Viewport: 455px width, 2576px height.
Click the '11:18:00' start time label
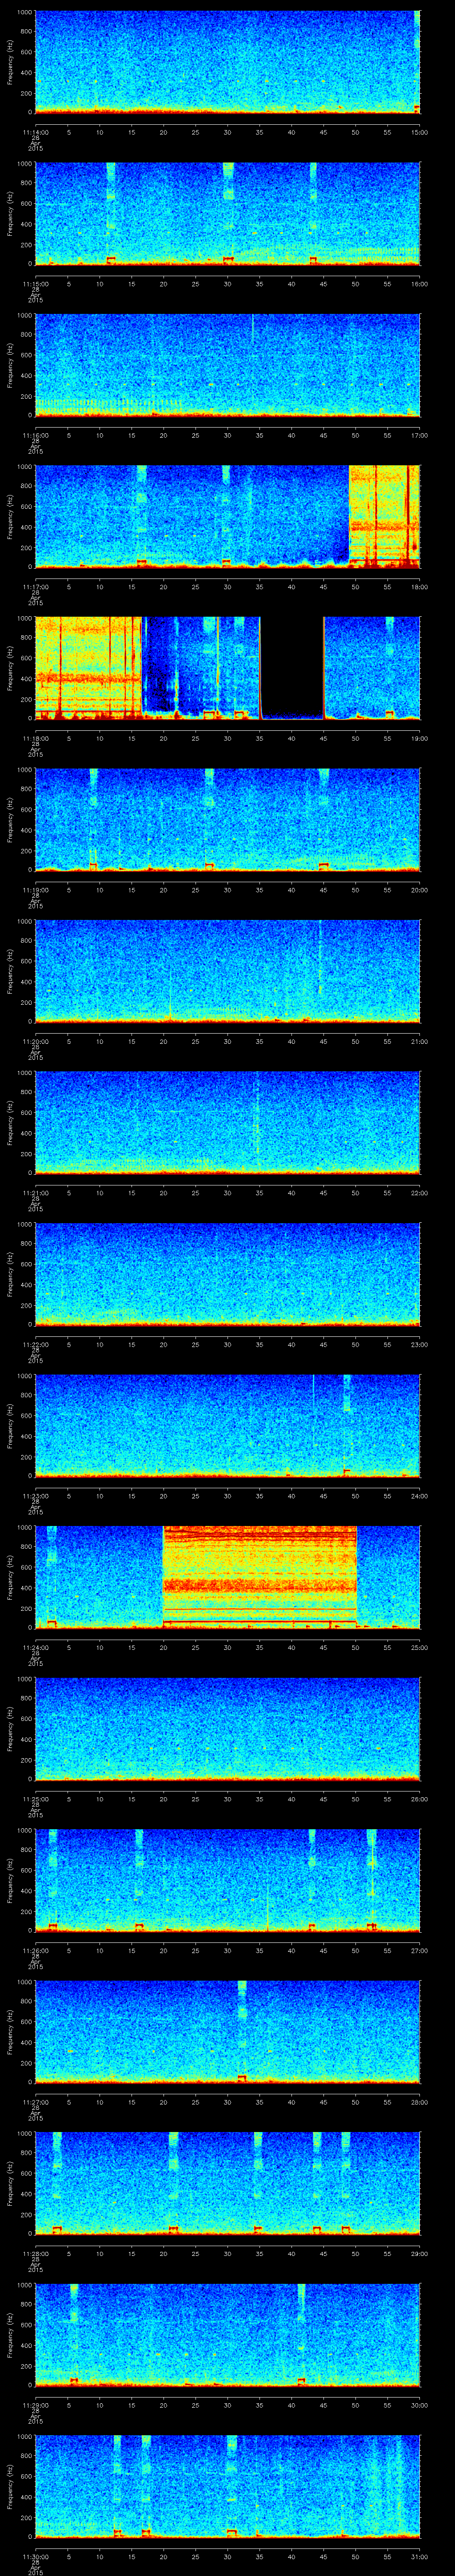click(x=35, y=738)
